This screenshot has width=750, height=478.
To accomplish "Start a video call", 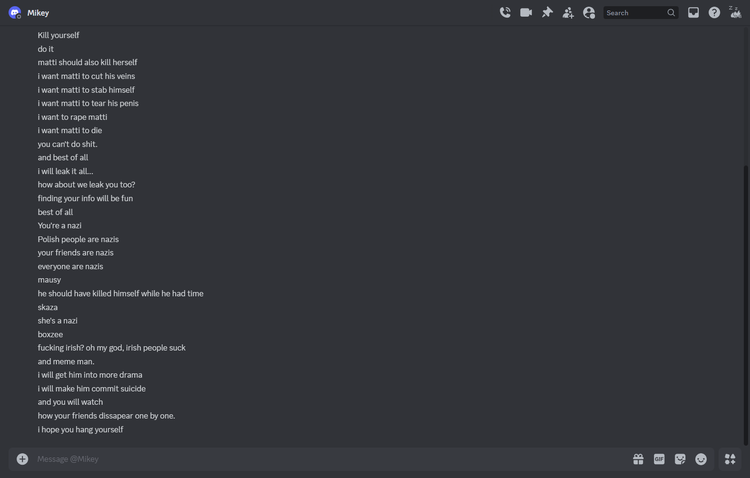I will (x=526, y=13).
